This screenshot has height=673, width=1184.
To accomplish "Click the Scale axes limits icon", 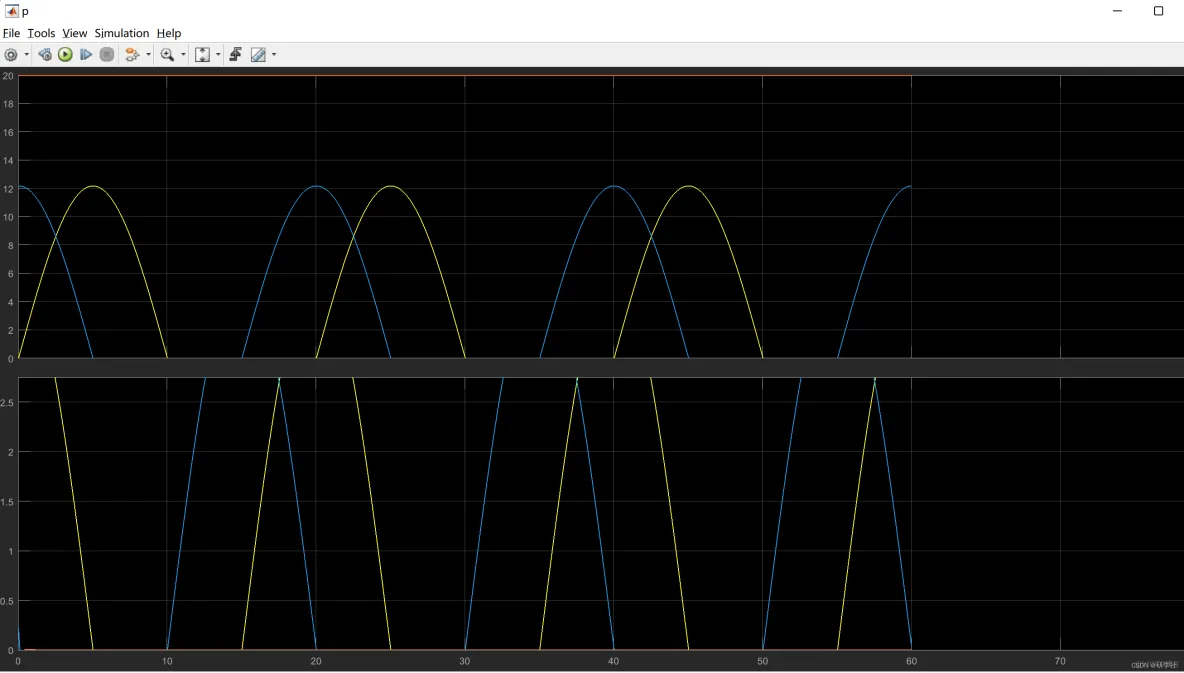I will pos(202,54).
